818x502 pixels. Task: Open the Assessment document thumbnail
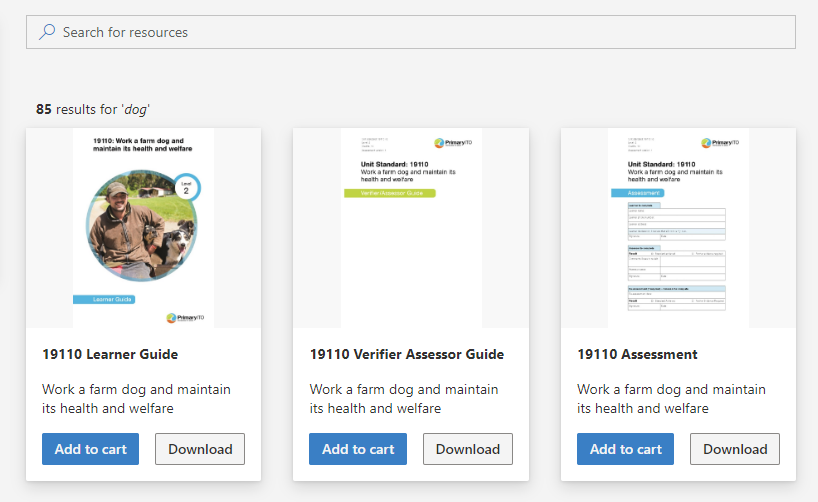[678, 228]
